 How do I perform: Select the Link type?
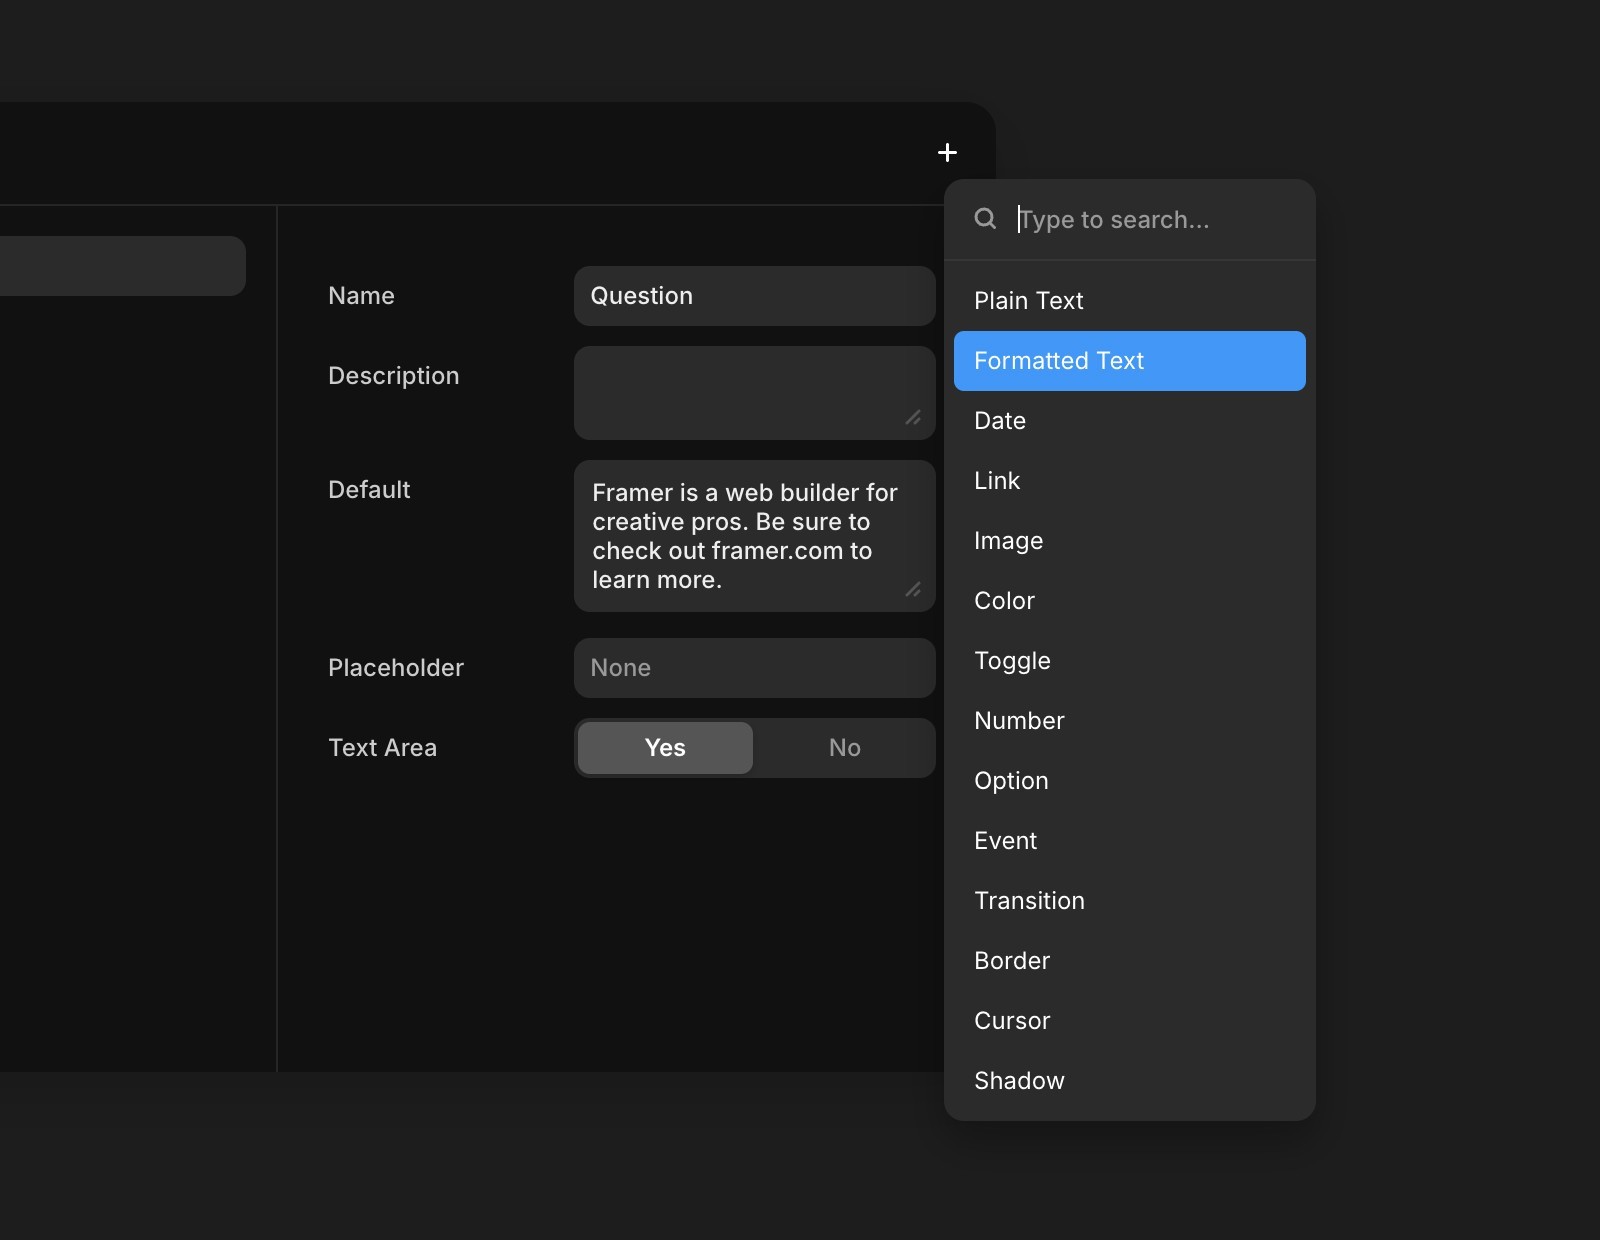coord(1130,481)
